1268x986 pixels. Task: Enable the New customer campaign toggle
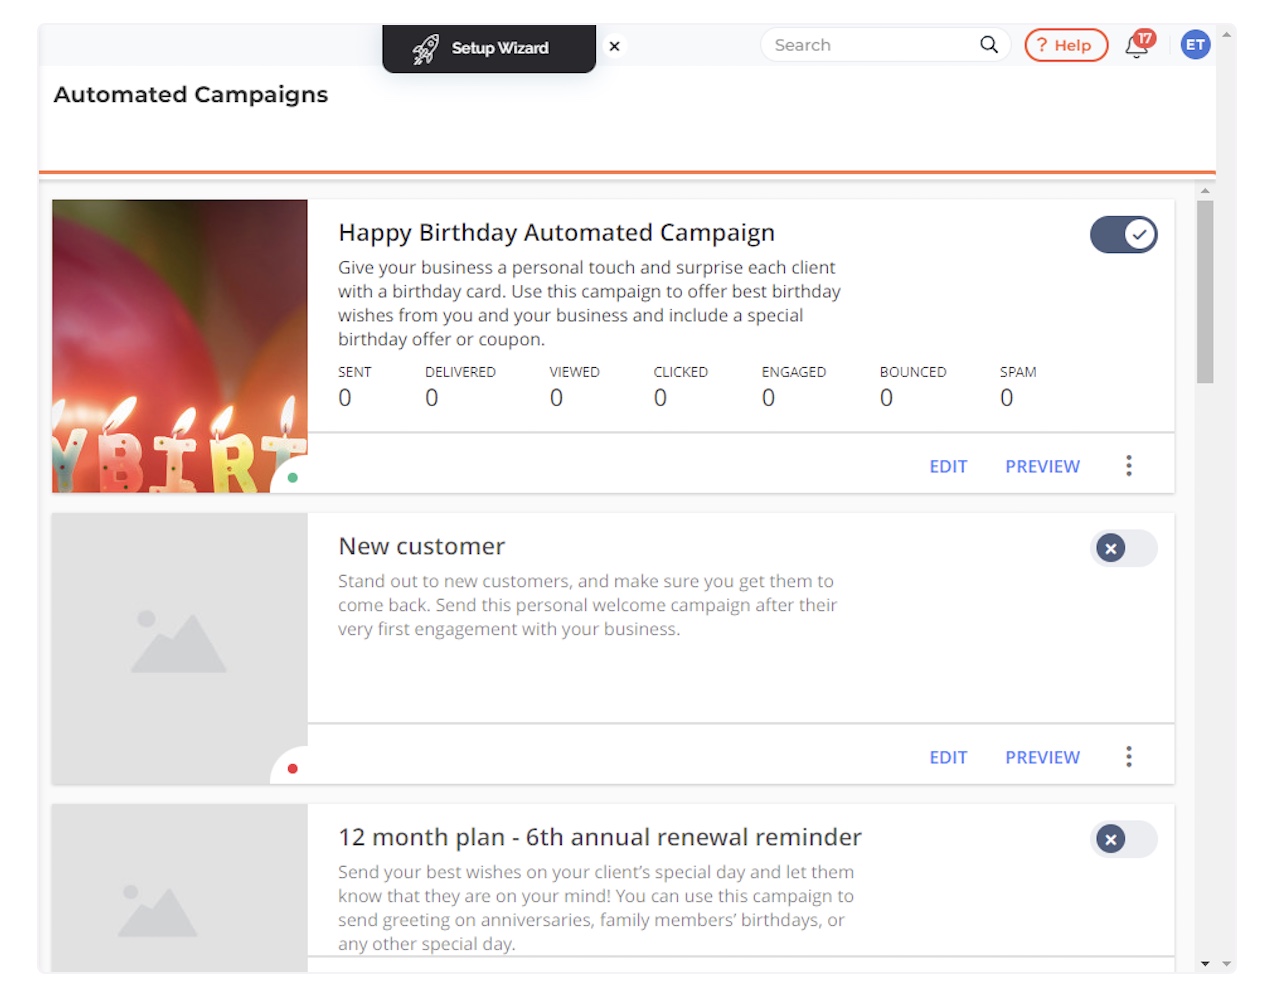pos(1124,548)
